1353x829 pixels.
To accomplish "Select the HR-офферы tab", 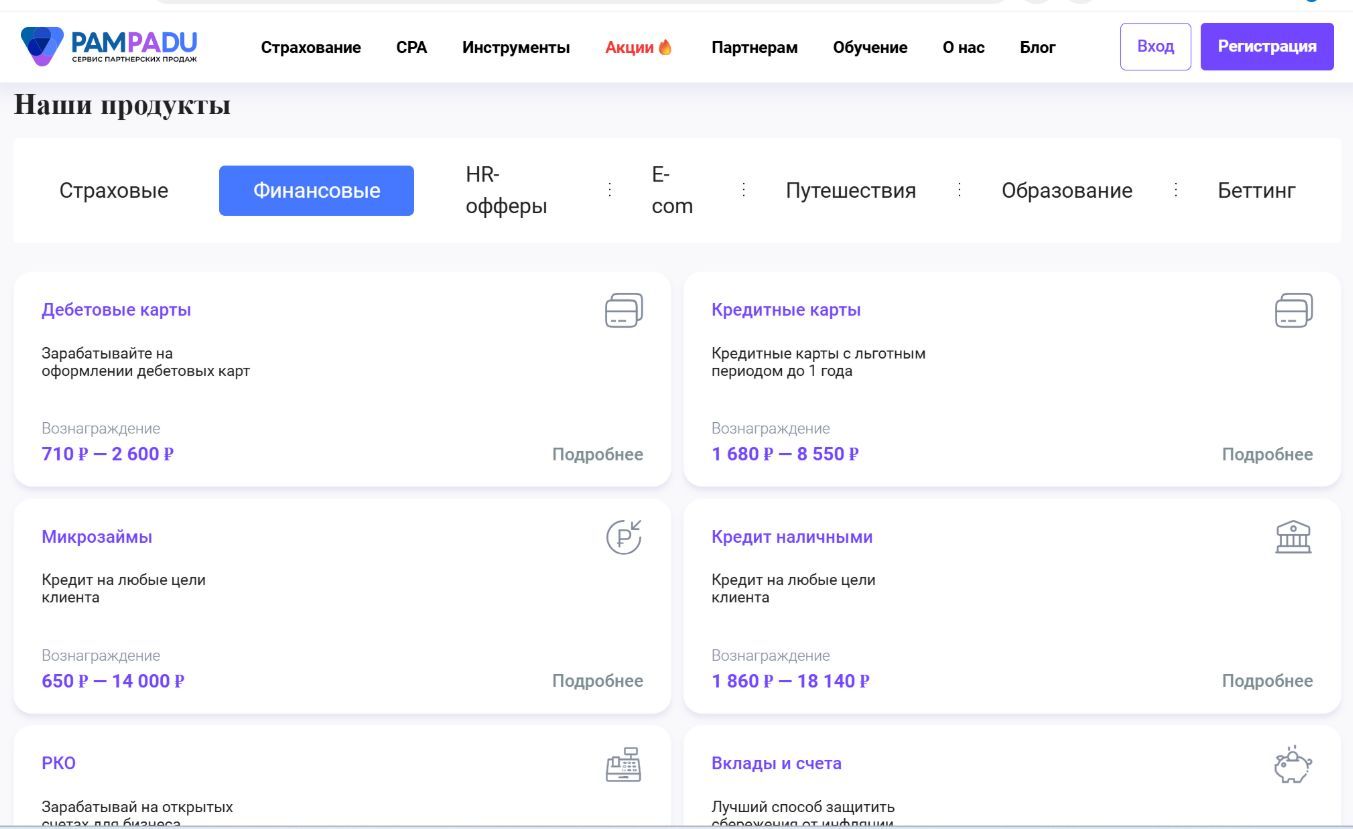I will 506,191.
